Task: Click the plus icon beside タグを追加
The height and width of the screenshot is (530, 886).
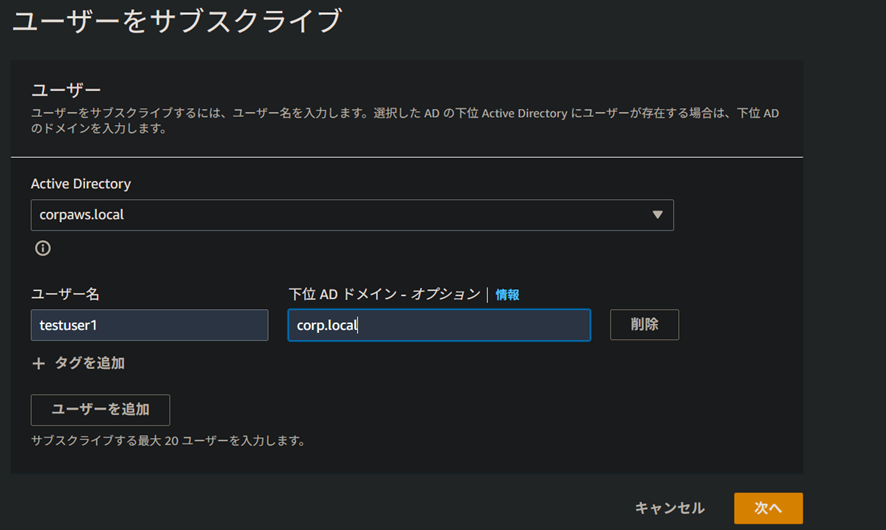Action: 38,363
